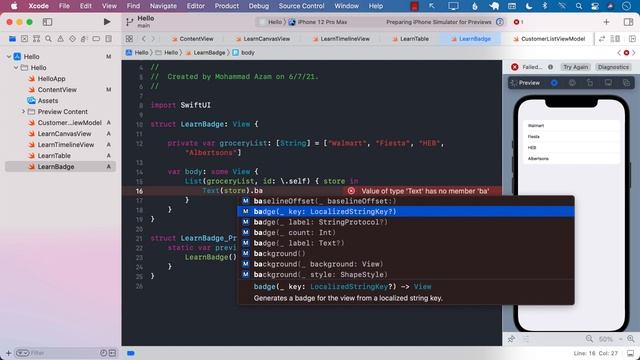The width and height of the screenshot is (640, 360).
Task: Select the Hello scheme in toolbar
Action: tap(271, 22)
